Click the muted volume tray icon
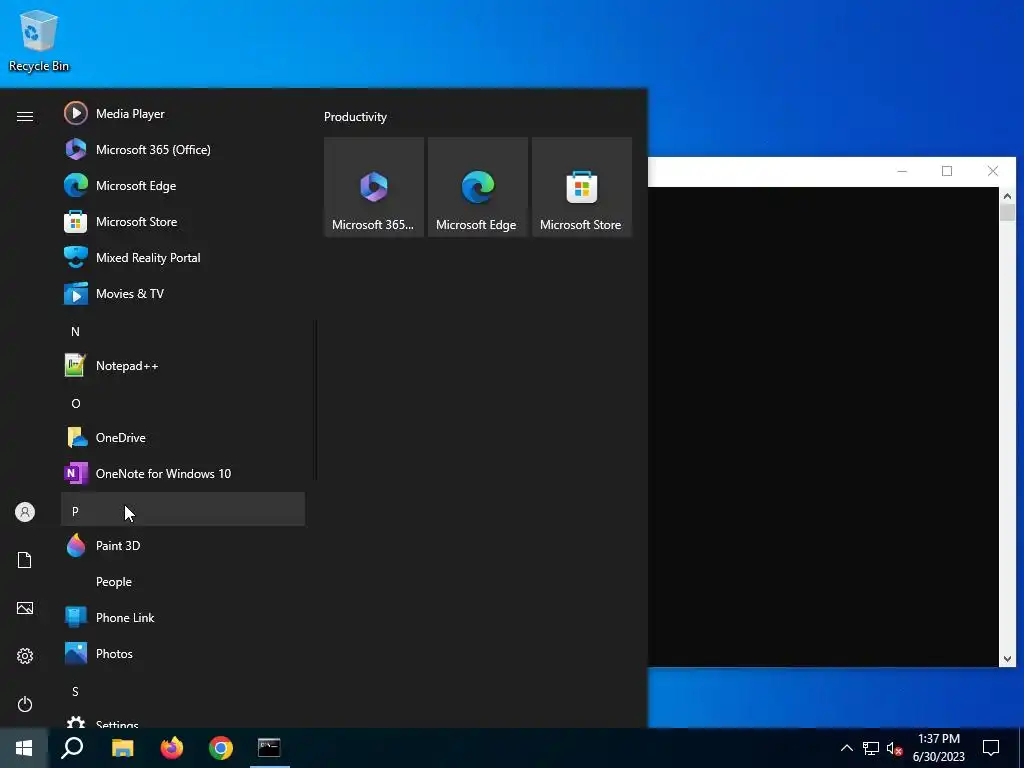1024x768 pixels. pyautogui.click(x=894, y=748)
